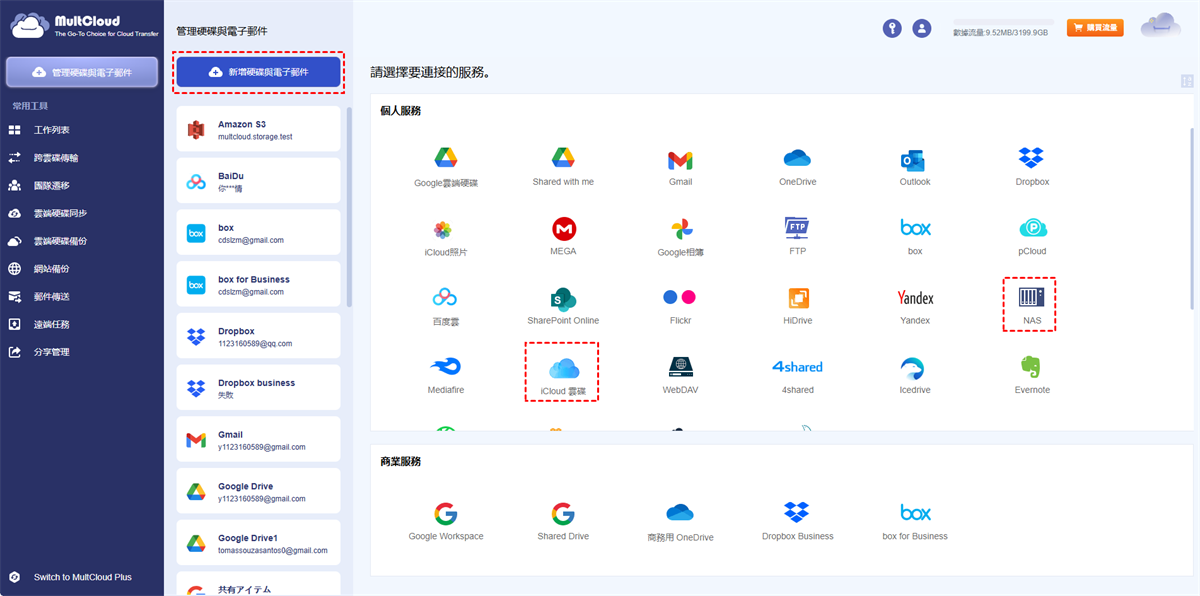The image size is (1200, 596).
Task: Select the HiDrive service
Action: click(x=797, y=297)
